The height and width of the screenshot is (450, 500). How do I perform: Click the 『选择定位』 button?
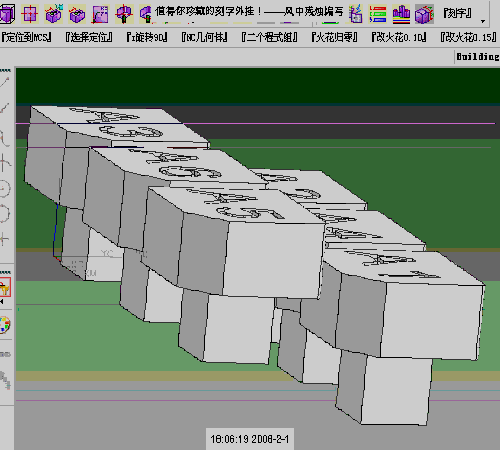[x=89, y=37]
